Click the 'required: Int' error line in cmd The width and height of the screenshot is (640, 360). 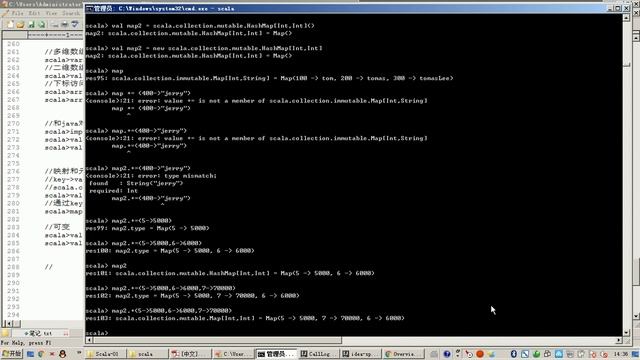(x=113, y=191)
